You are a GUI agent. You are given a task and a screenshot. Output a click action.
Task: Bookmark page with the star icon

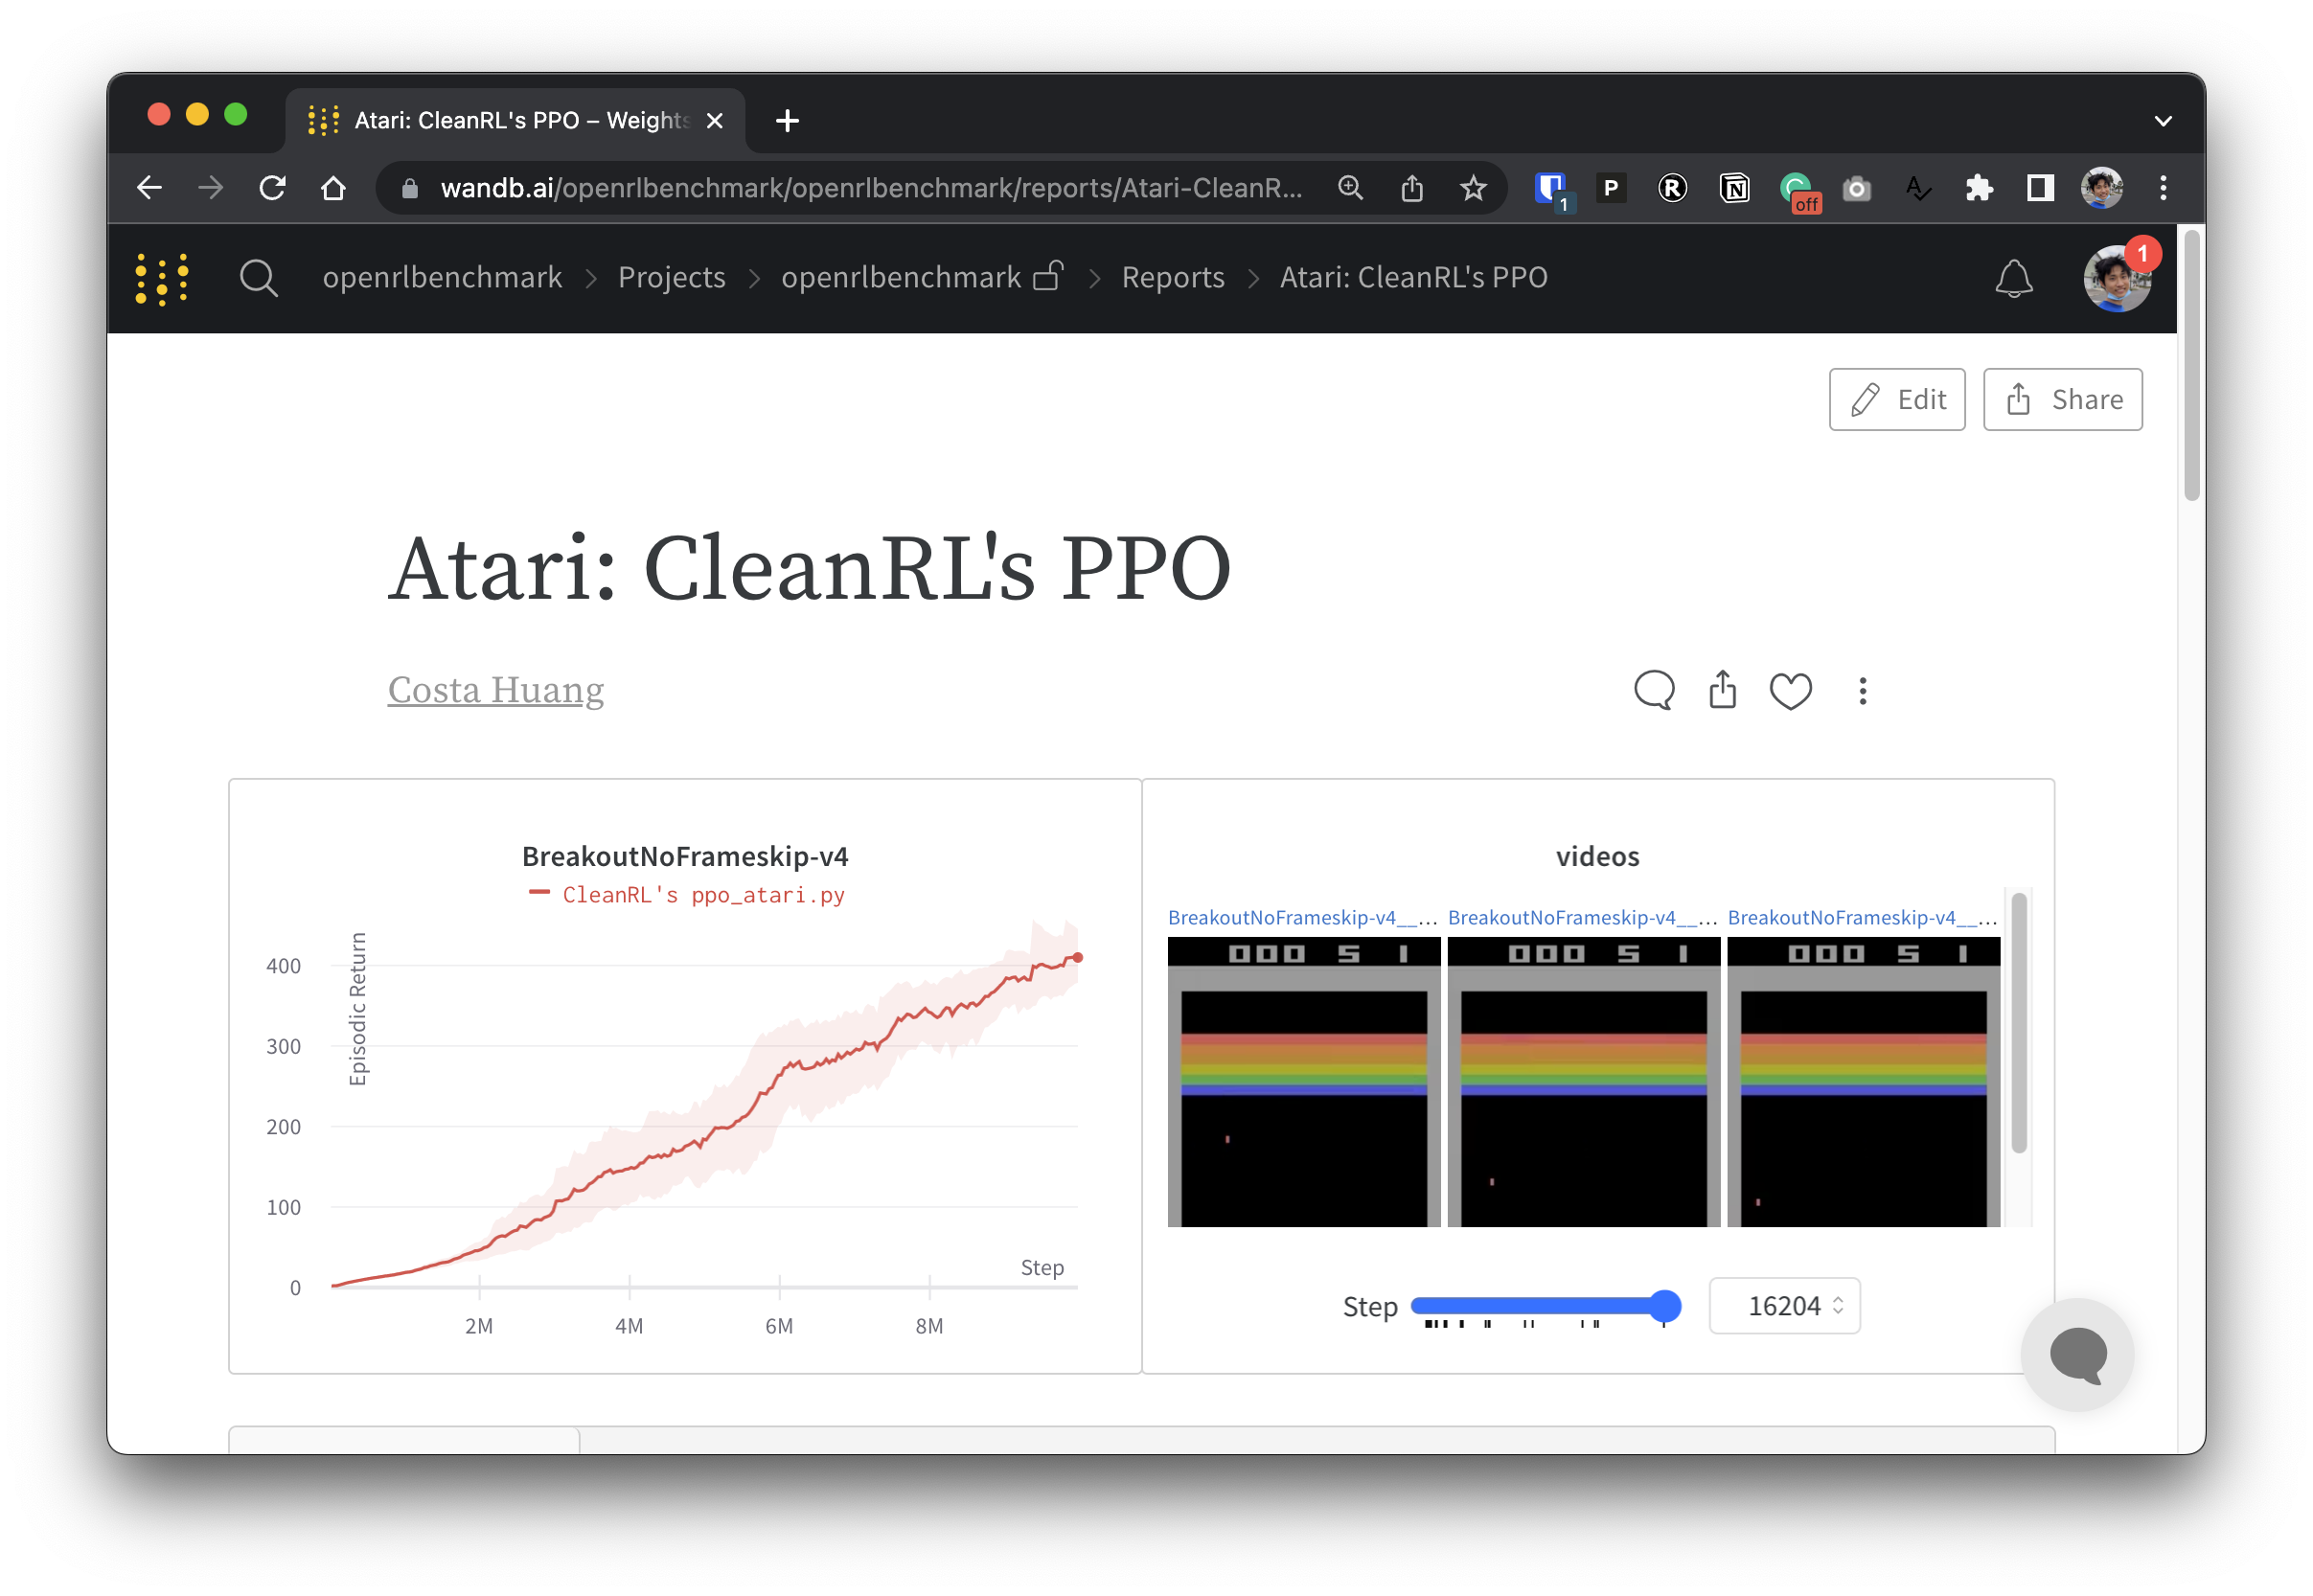pyautogui.click(x=1472, y=188)
